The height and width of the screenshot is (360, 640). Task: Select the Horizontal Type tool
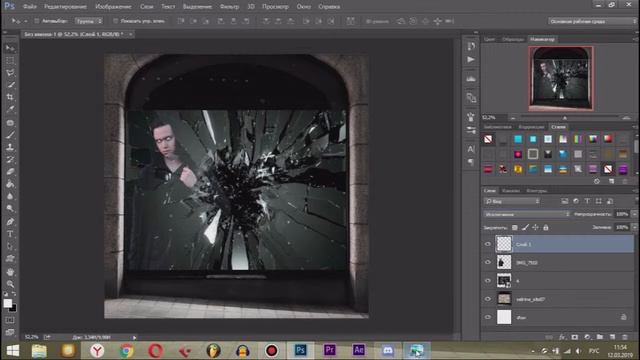pos(10,234)
